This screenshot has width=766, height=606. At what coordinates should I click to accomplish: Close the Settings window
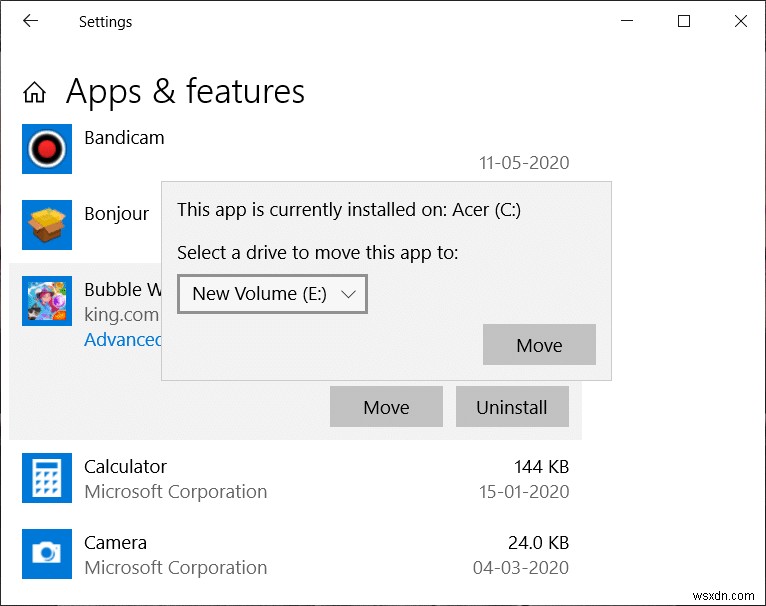[739, 21]
